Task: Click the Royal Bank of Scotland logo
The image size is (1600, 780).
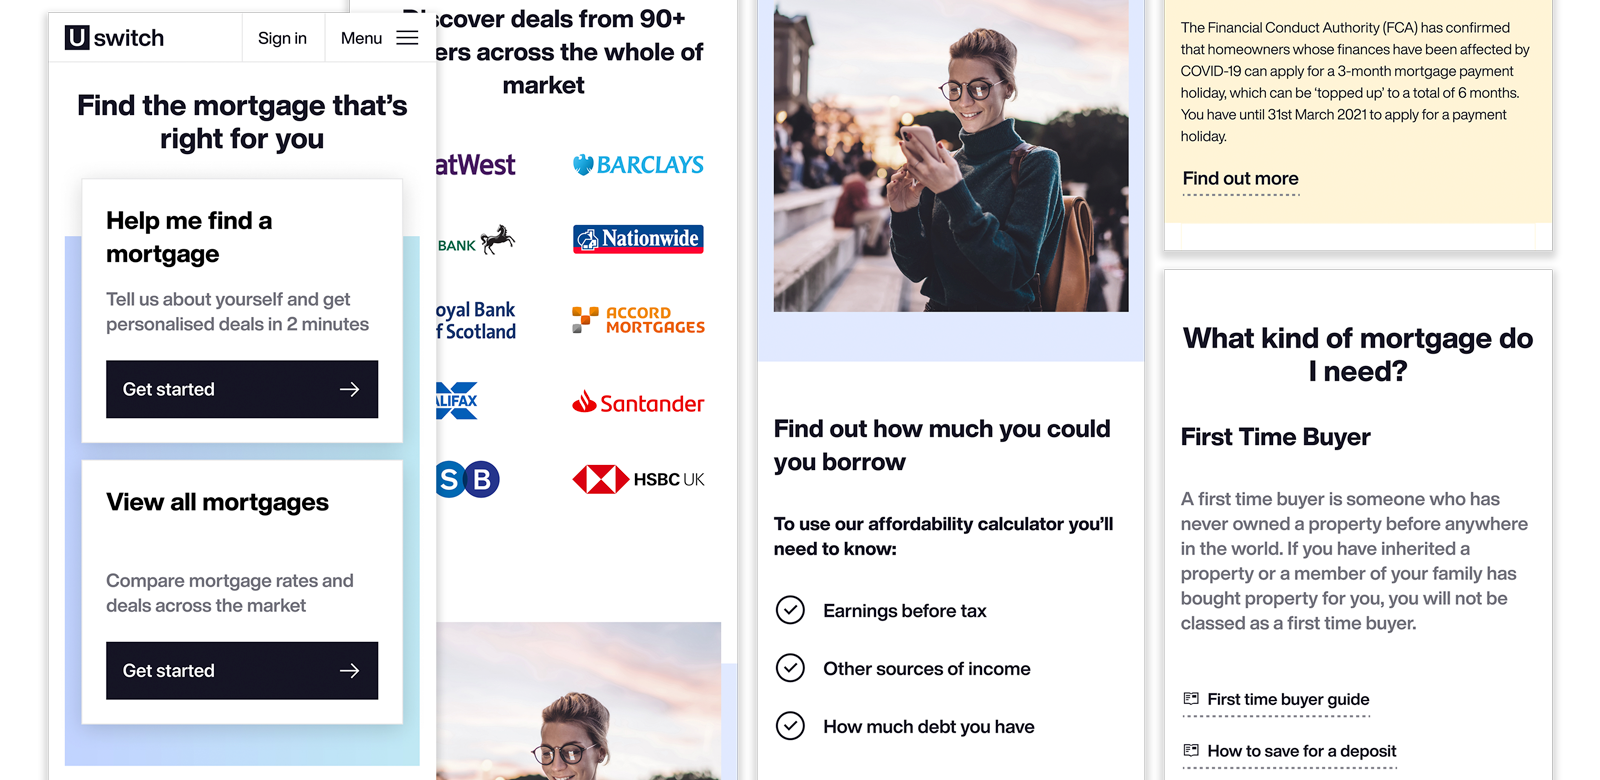Action: (476, 321)
